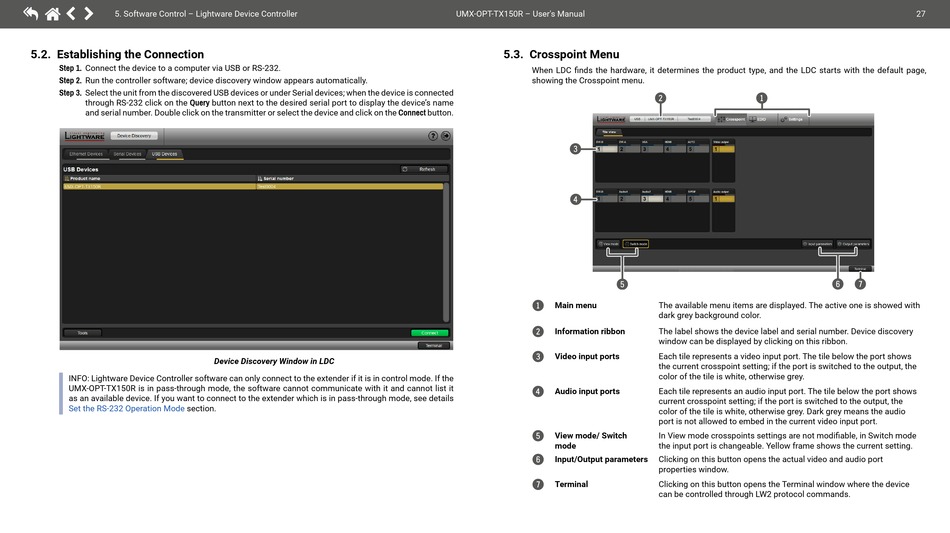Click the exit arrow icon in Device Discovery
The height and width of the screenshot is (533, 950).
(x=445, y=136)
